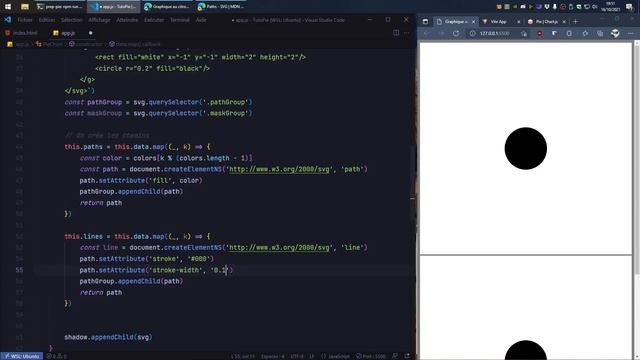Open the Affichage menu
The image size is (640, 360).
tap(99, 20)
